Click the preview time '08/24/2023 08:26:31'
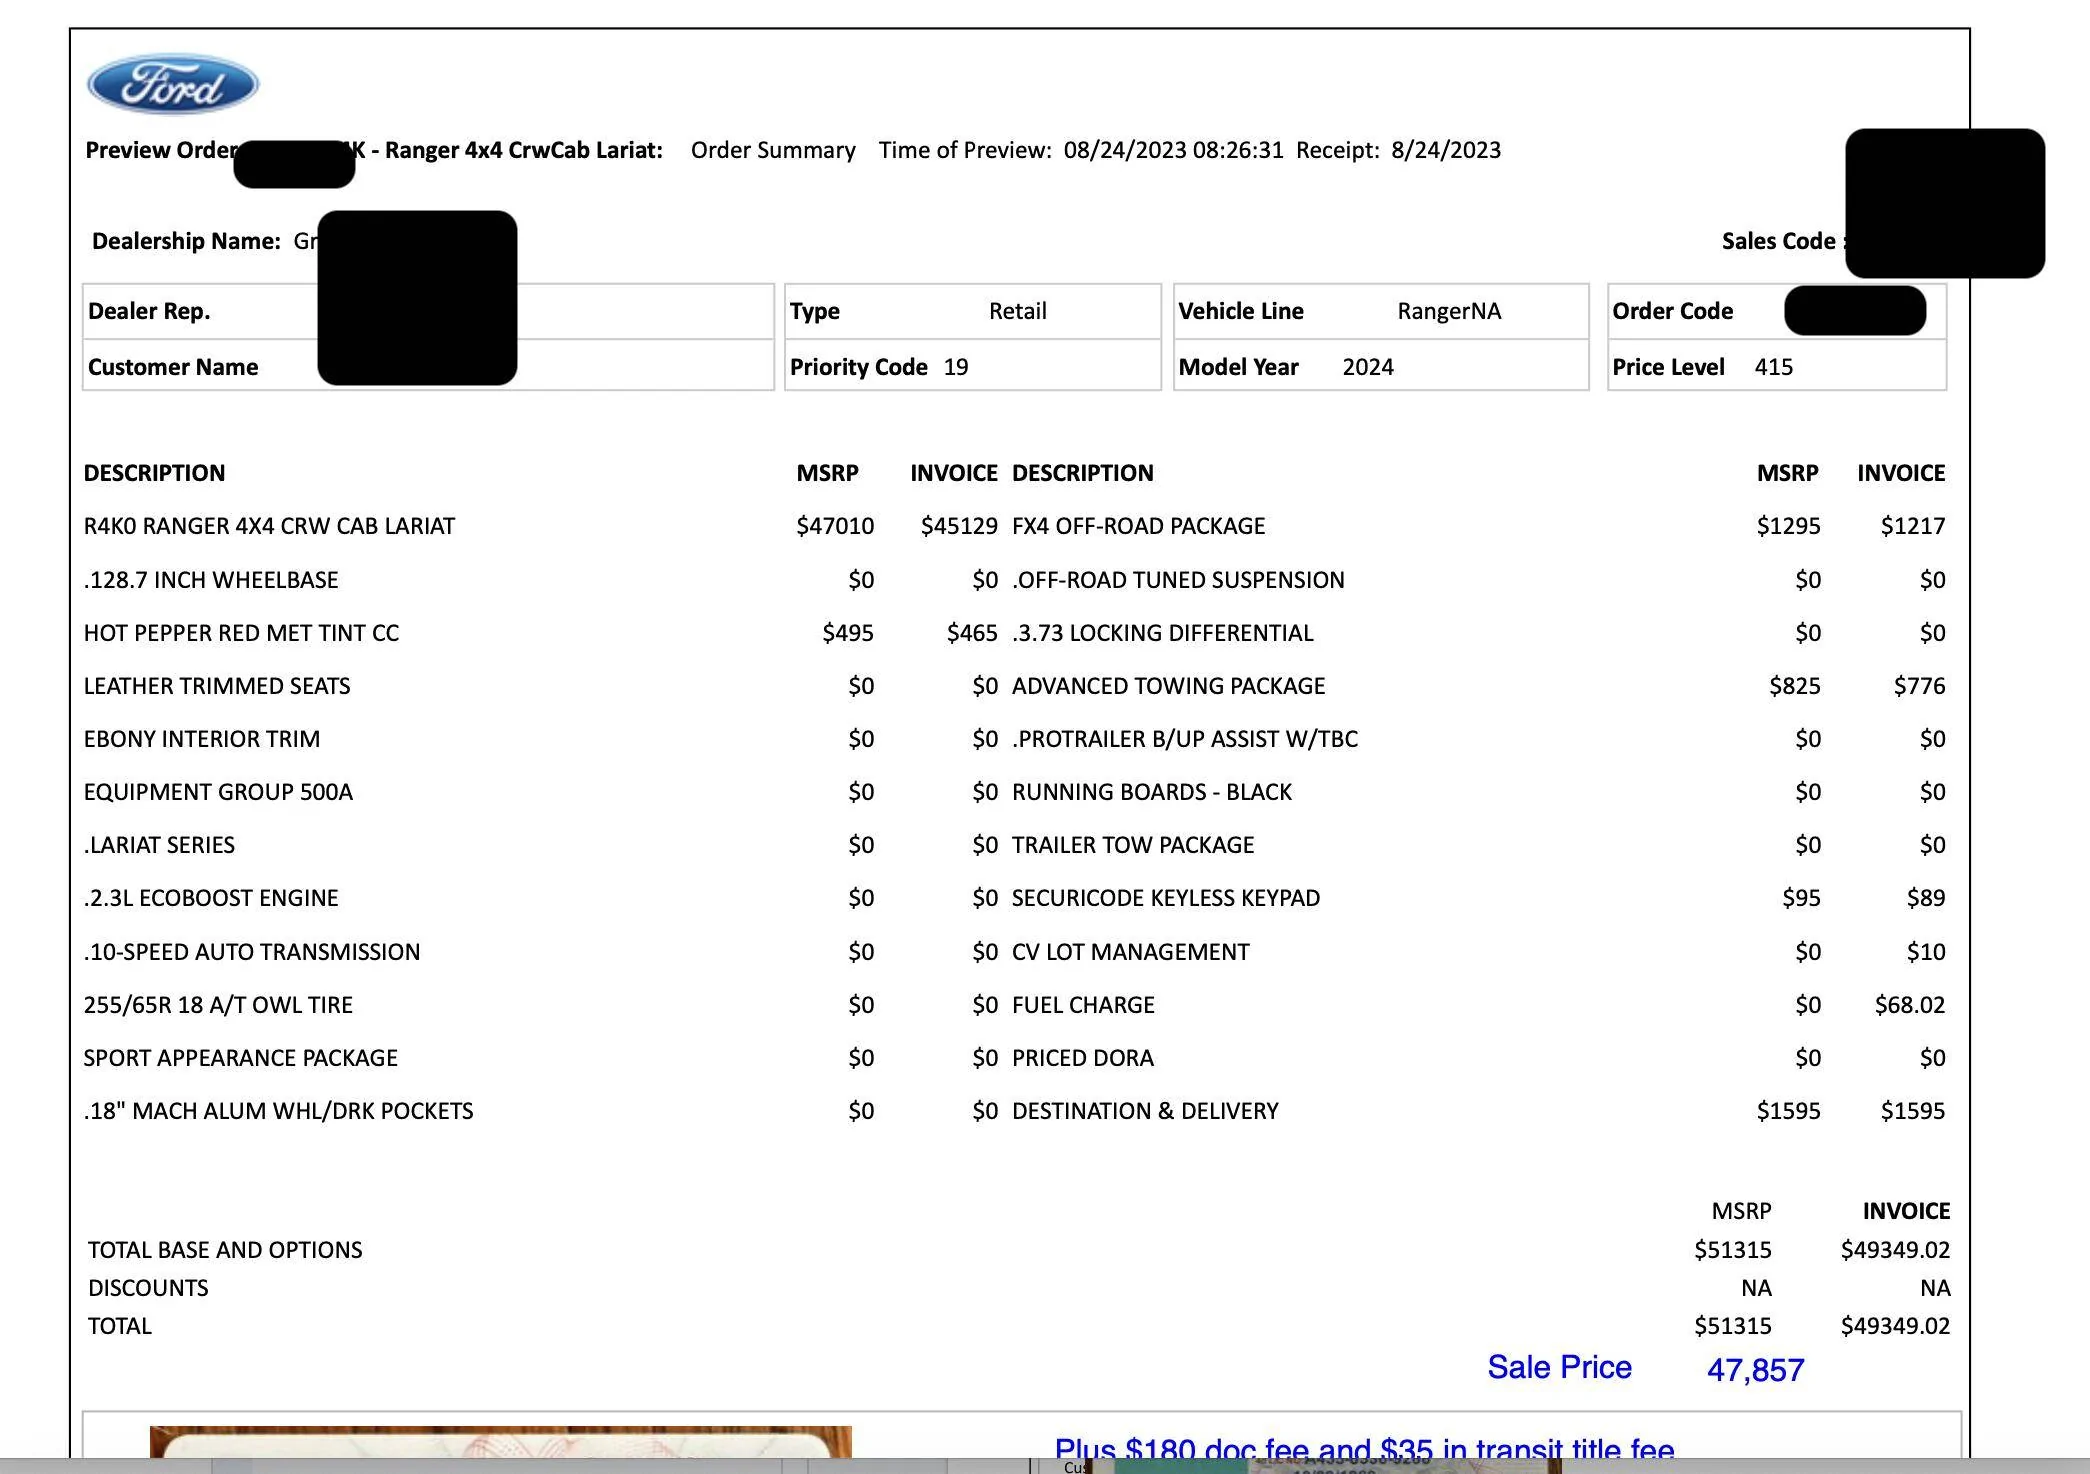Image resolution: width=2090 pixels, height=1474 pixels. tap(1173, 150)
